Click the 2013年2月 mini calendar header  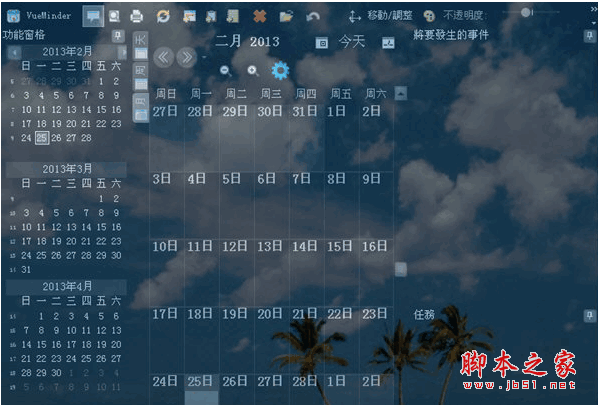pyautogui.click(x=67, y=51)
